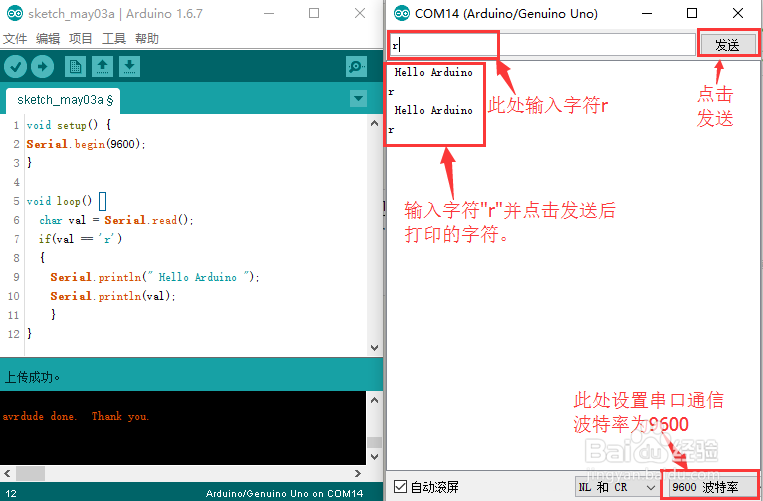Open a sketch with the Open icon
763x501 pixels.
pos(102,67)
